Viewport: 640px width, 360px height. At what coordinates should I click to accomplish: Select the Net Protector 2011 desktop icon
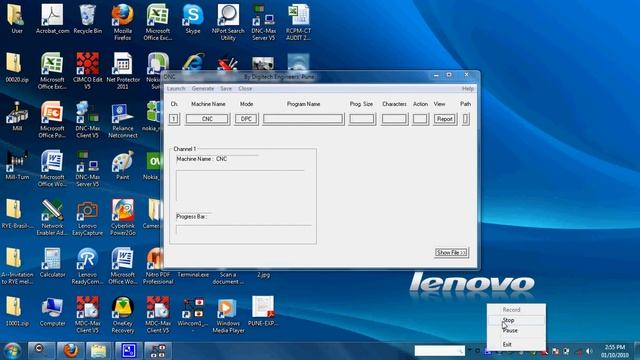[x=122, y=71]
